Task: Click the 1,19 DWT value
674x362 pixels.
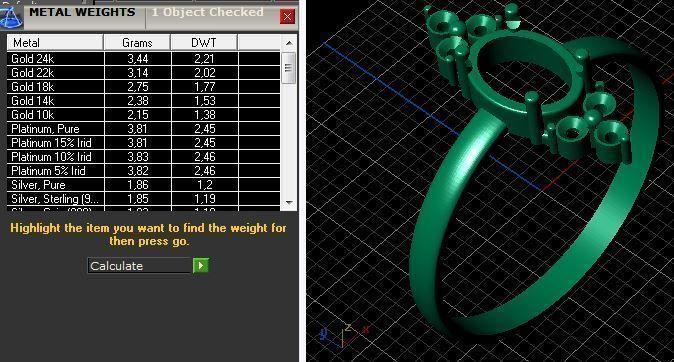Action: (x=205, y=199)
